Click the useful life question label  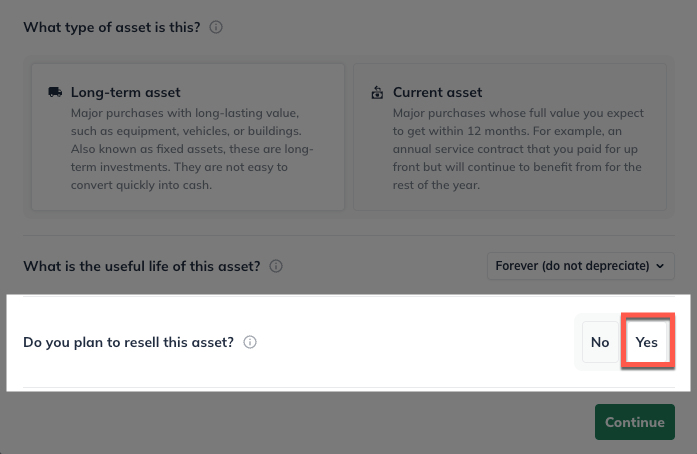tap(141, 266)
